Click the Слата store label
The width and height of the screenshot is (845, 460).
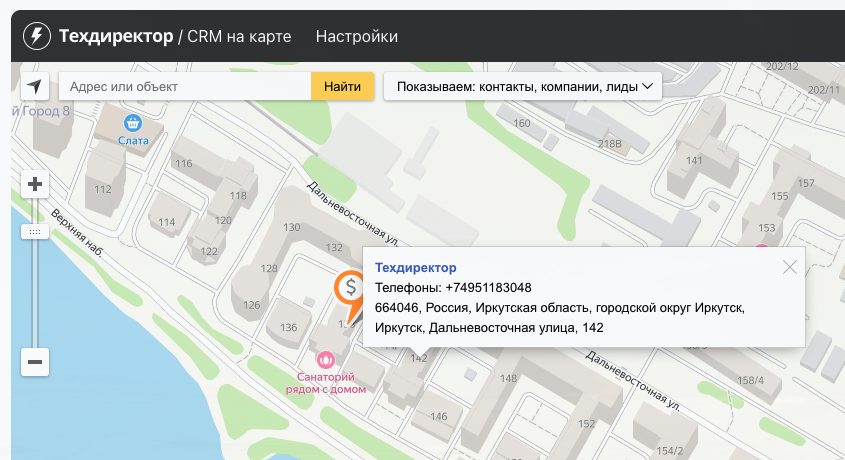pyautogui.click(x=133, y=141)
